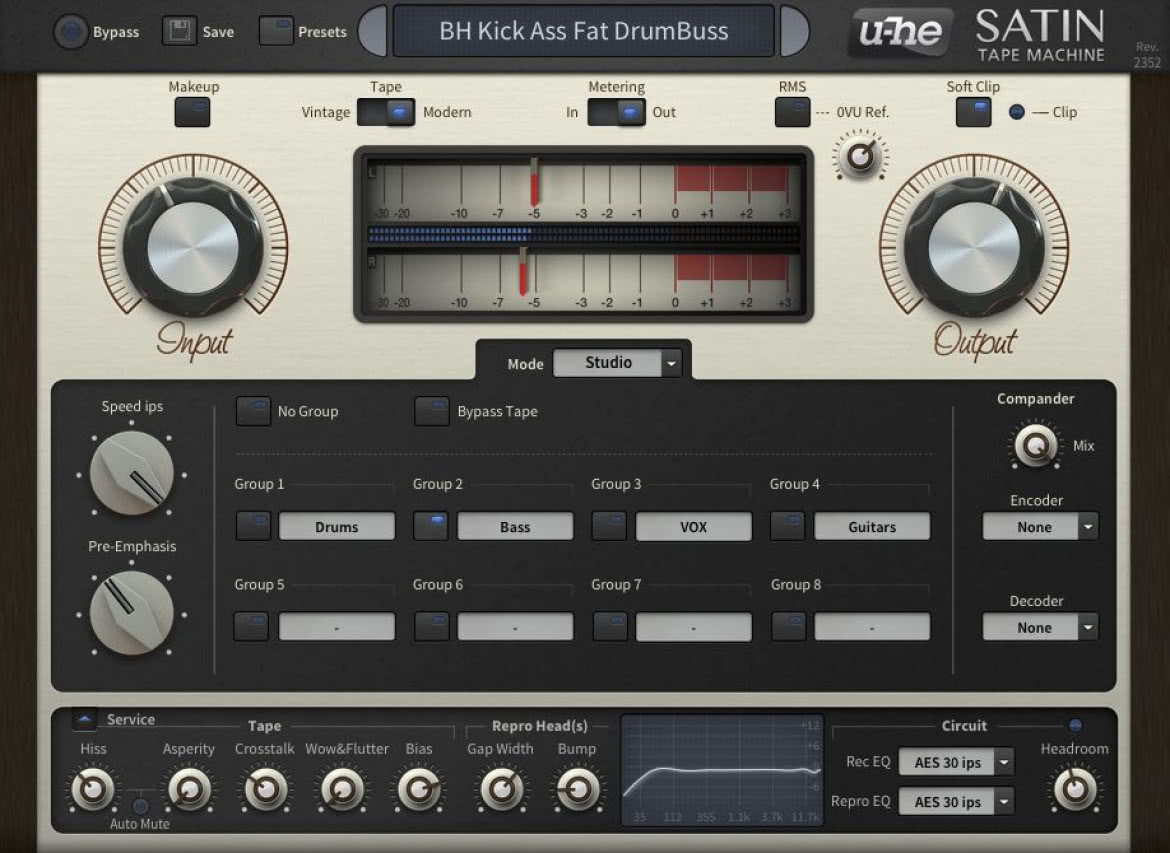Click the Pre-Emphasis knob
Screen dimensions: 1170x853
[132, 613]
